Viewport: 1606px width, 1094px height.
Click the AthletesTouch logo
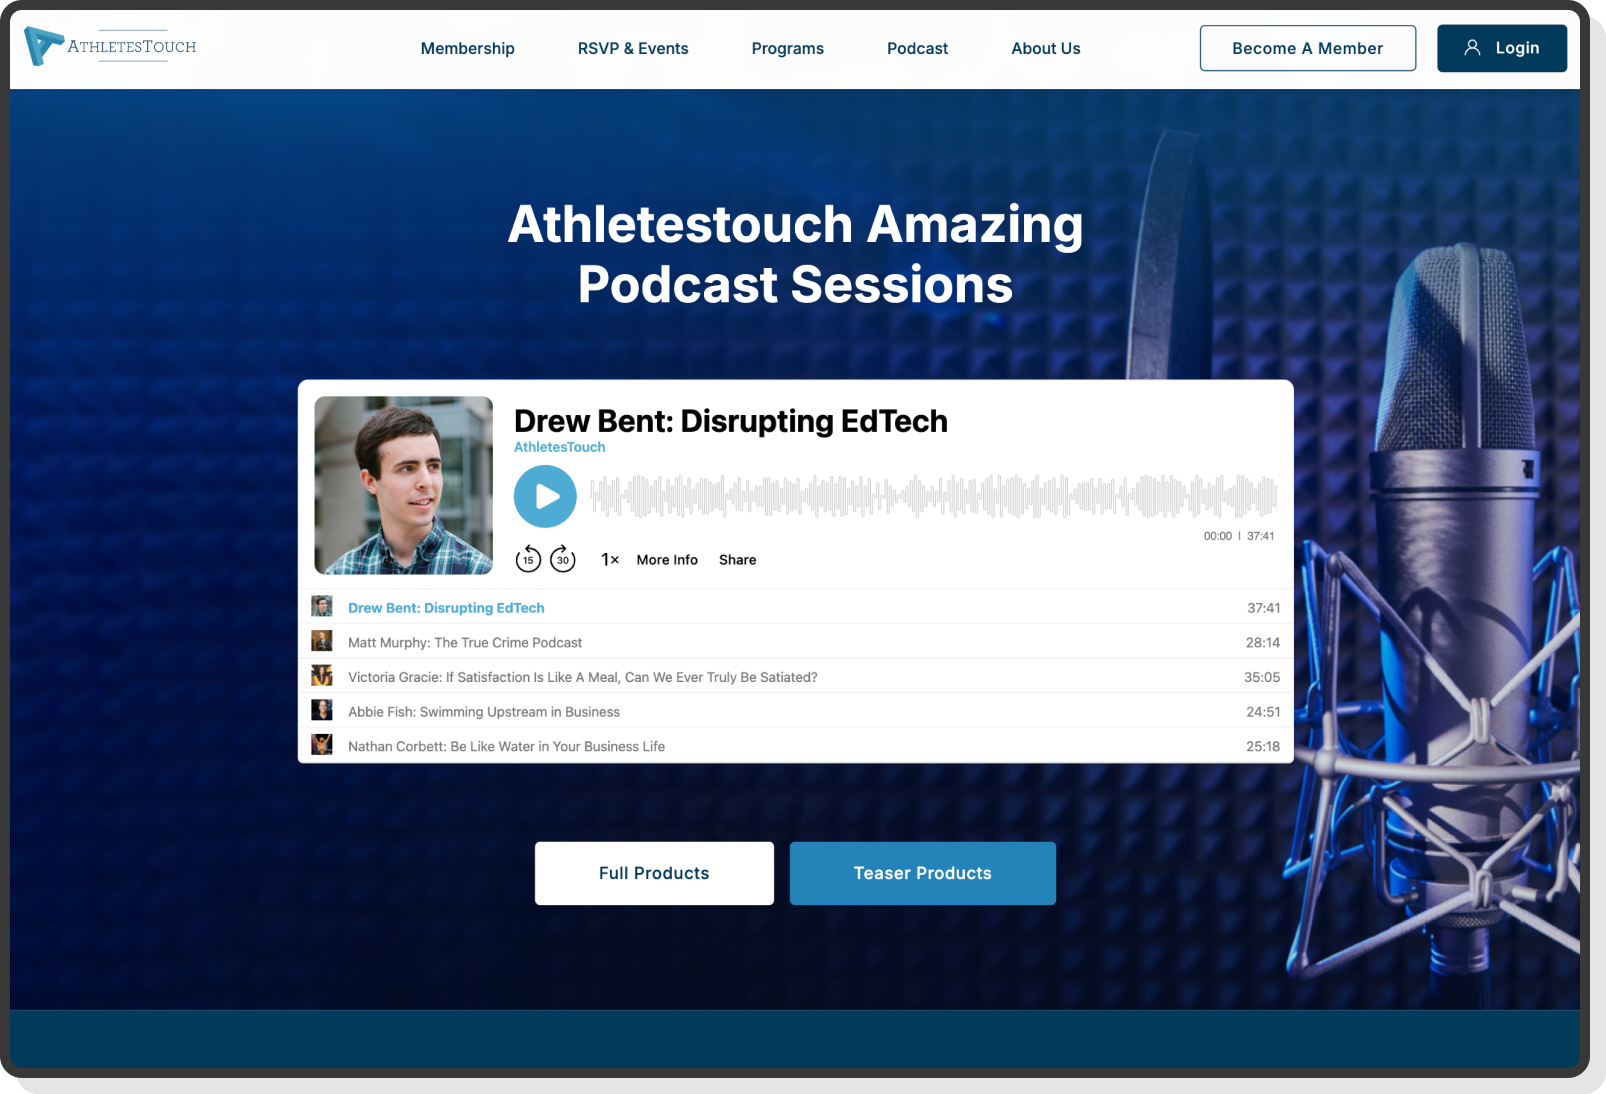110,46
